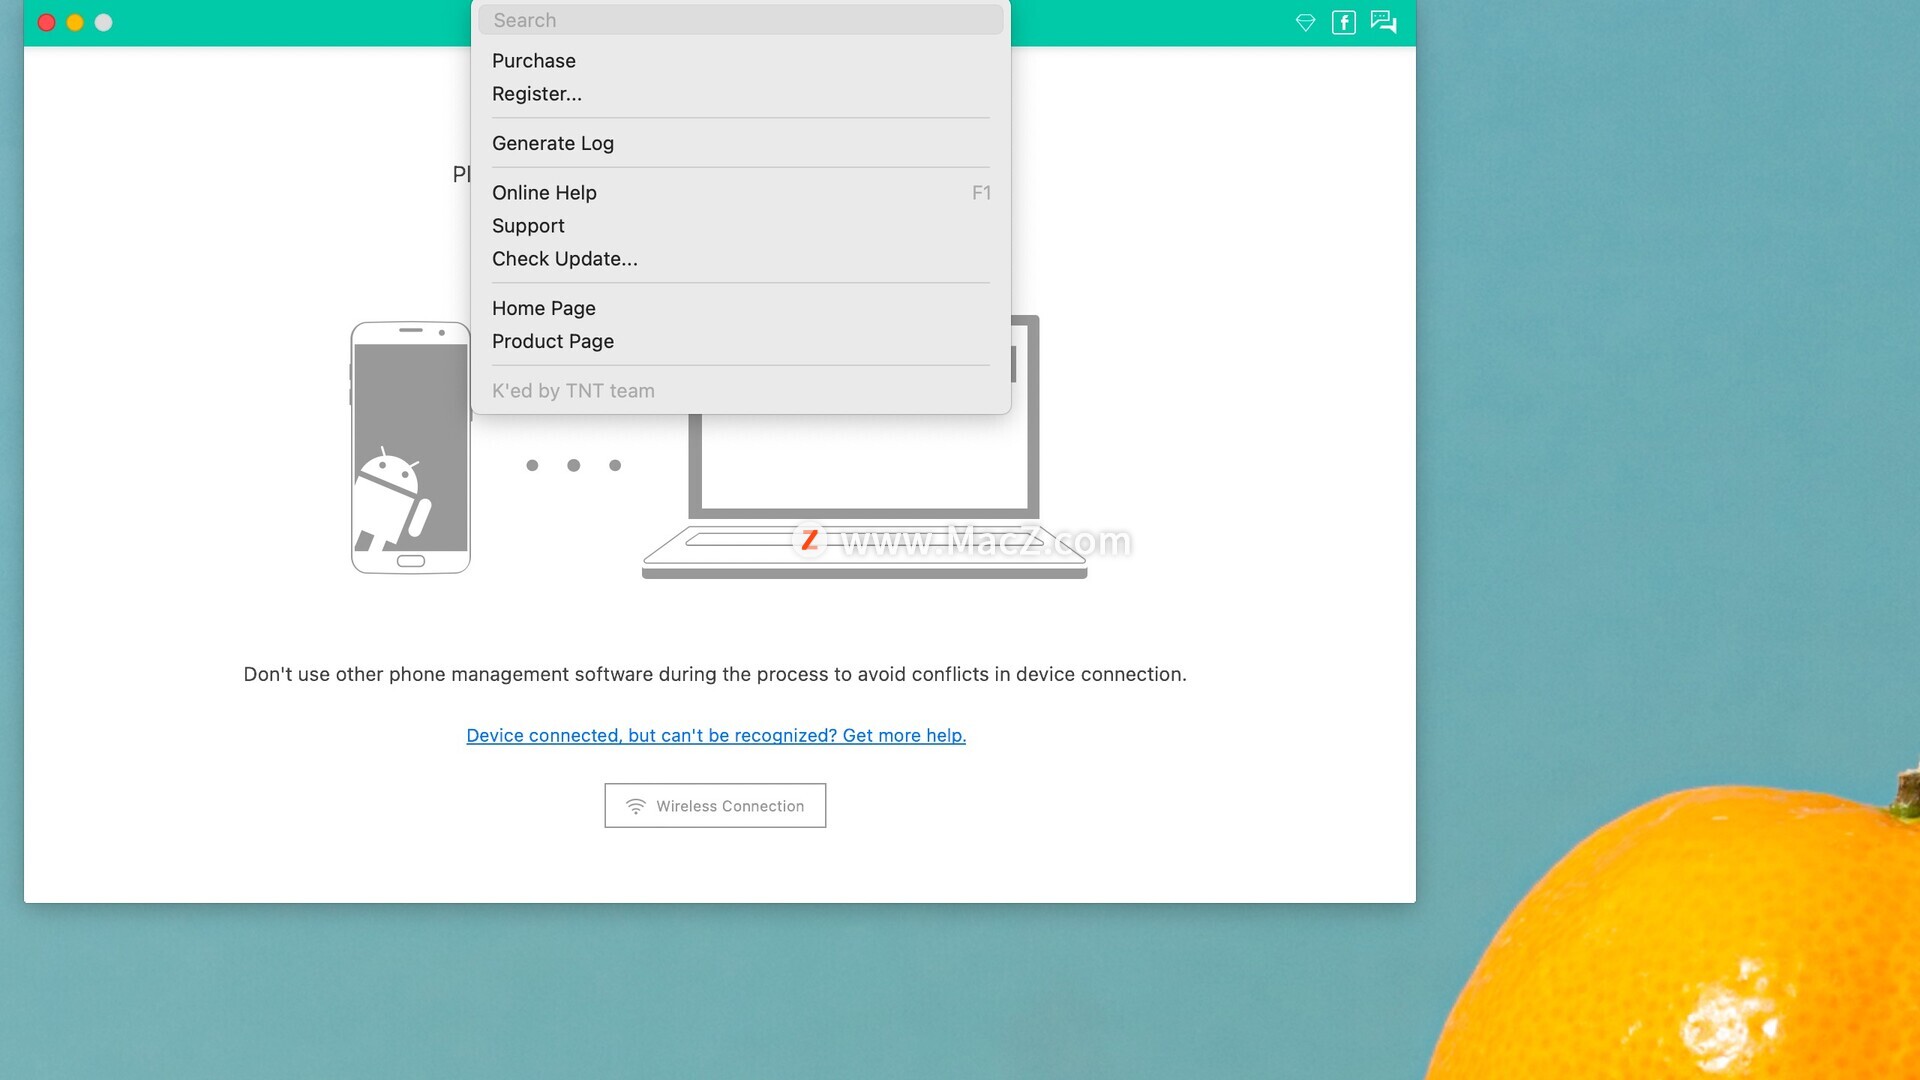Close the window with red button

pyautogui.click(x=46, y=22)
